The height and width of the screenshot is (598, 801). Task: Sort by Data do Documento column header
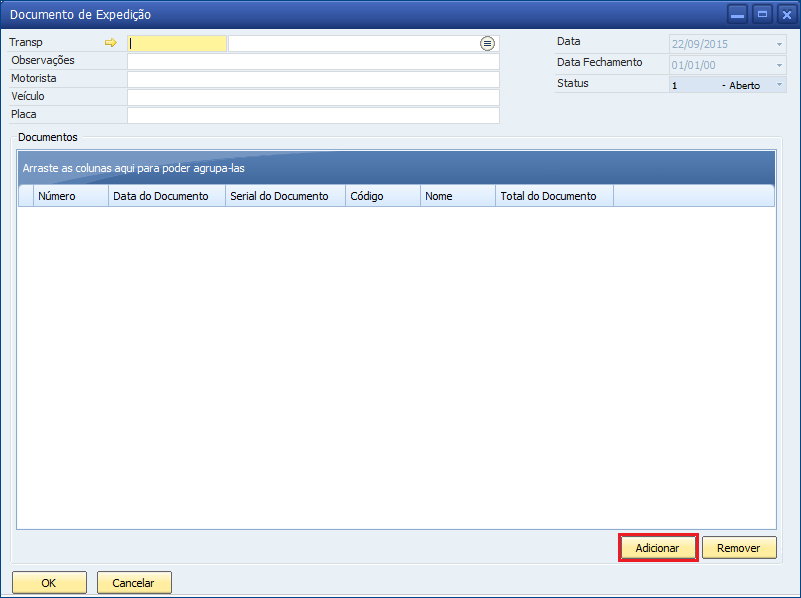coord(167,196)
